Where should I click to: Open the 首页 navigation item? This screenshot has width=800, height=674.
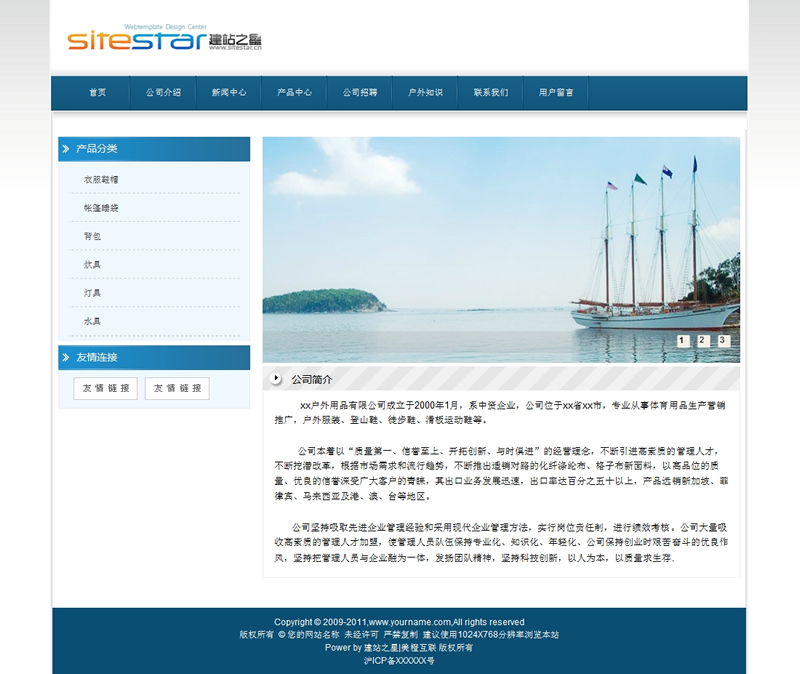pos(97,93)
